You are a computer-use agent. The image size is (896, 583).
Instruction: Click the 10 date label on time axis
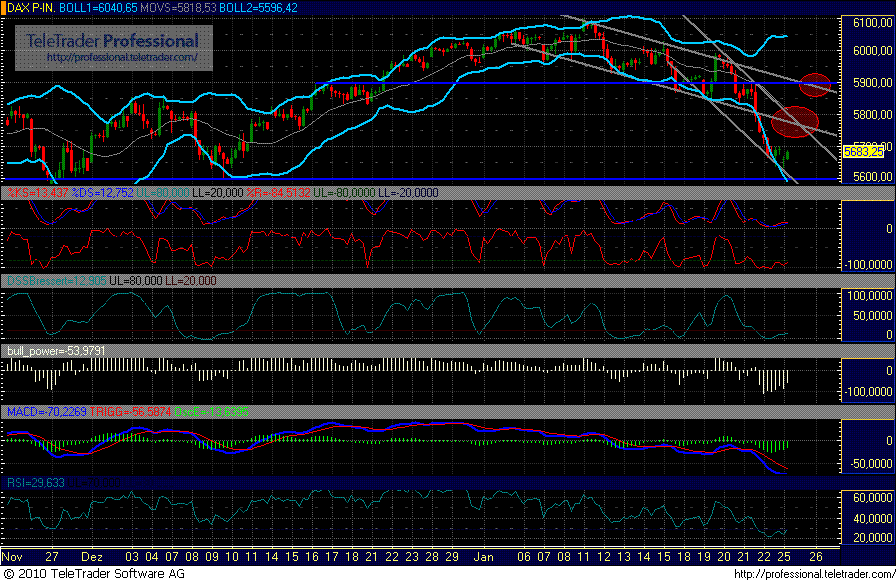tap(231, 557)
